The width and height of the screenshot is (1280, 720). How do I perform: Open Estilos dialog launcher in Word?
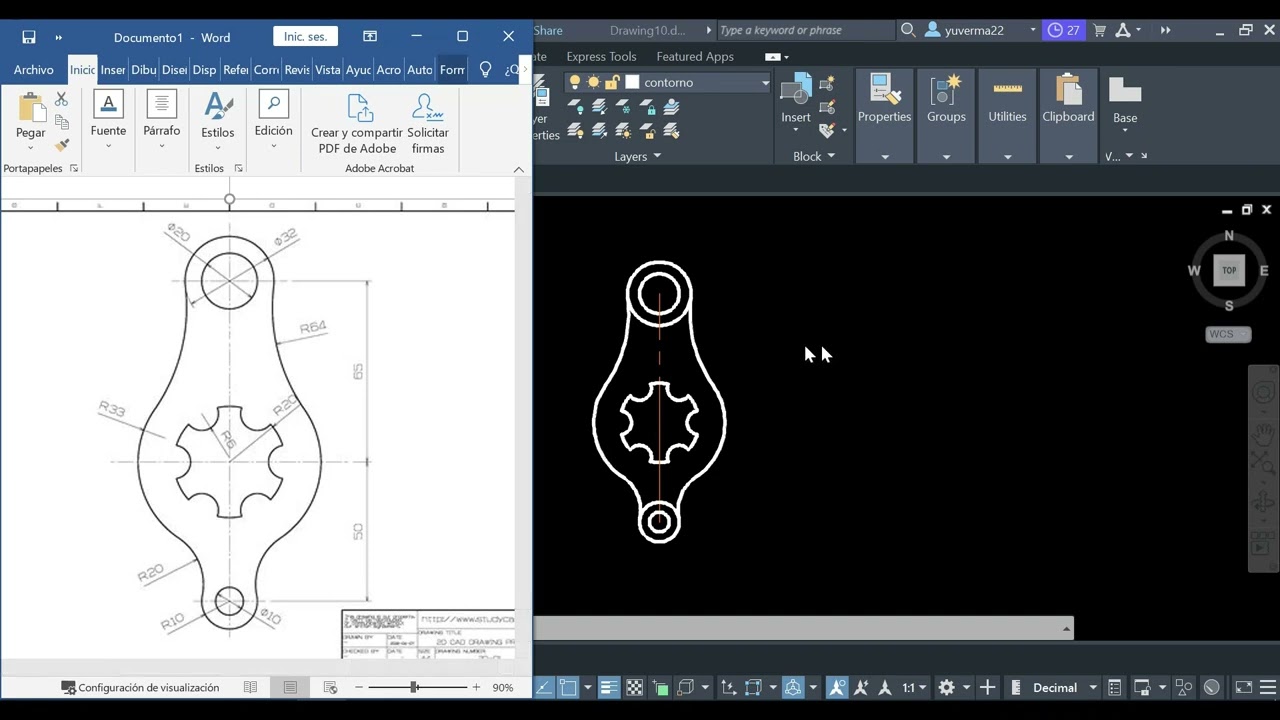(x=238, y=168)
